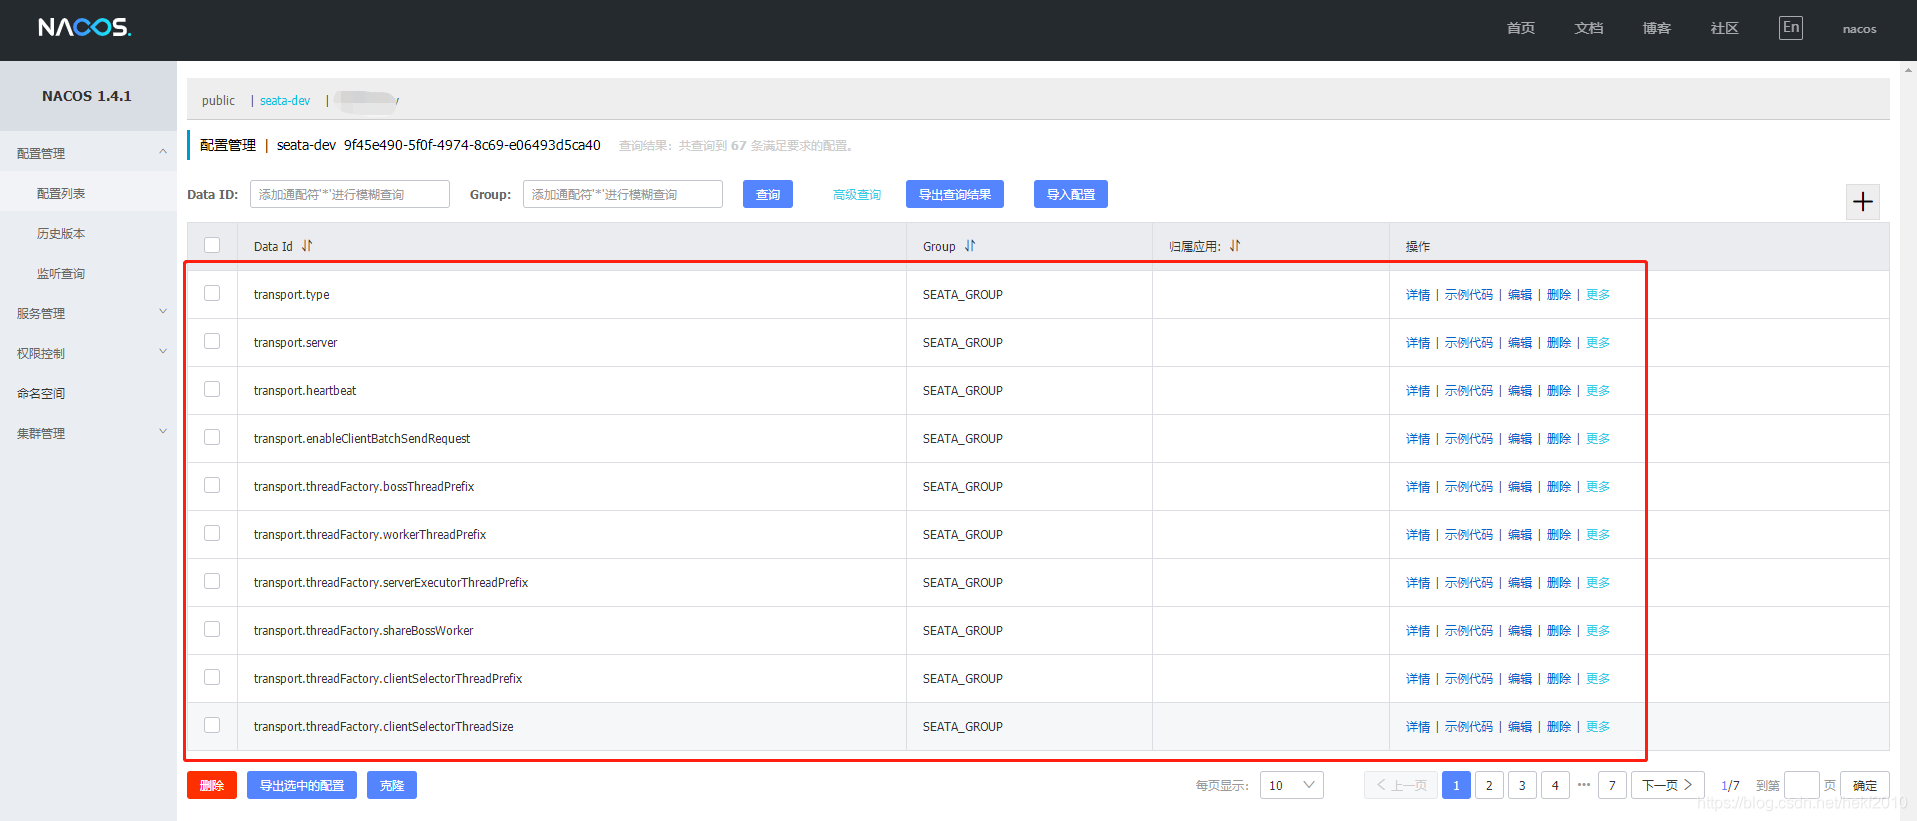Click the red 删除 button below the table

pos(212,785)
